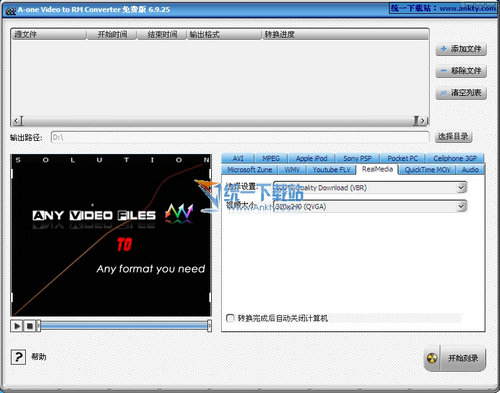
Task: Click the Start Time (开始时间) column header
Action: pyautogui.click(x=112, y=35)
